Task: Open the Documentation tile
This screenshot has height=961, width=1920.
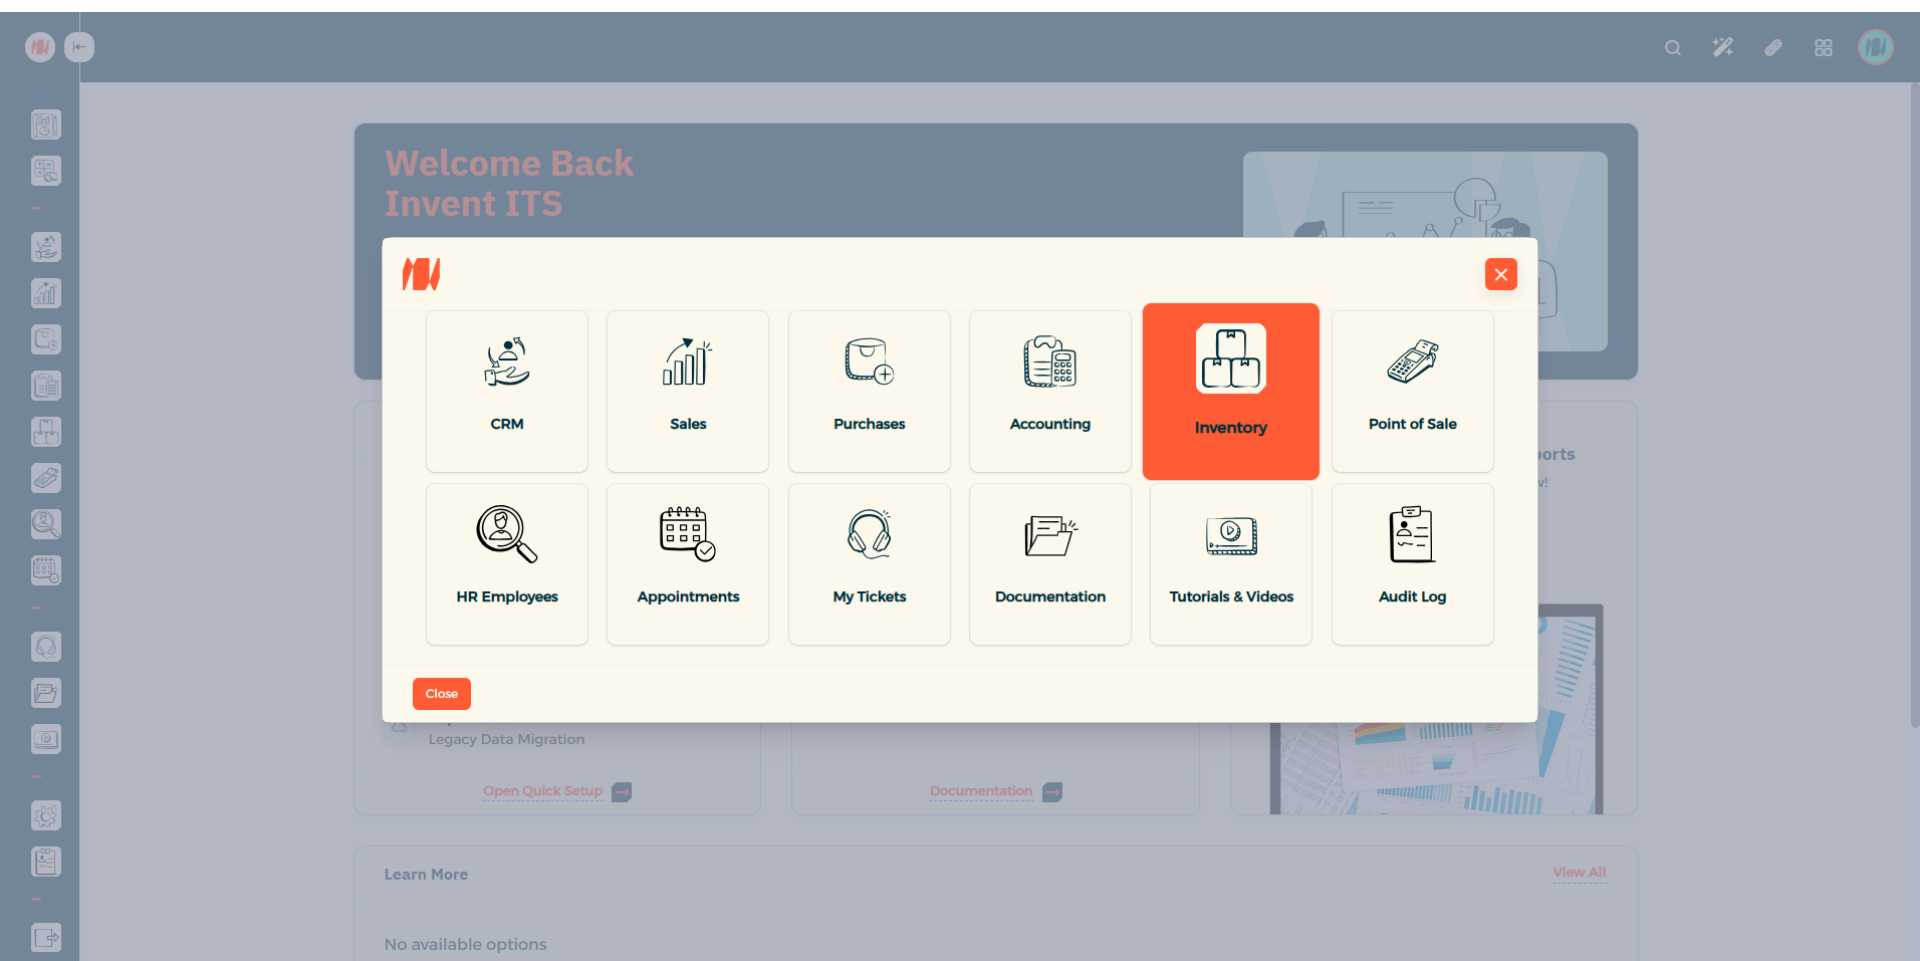Action: [x=1050, y=564]
